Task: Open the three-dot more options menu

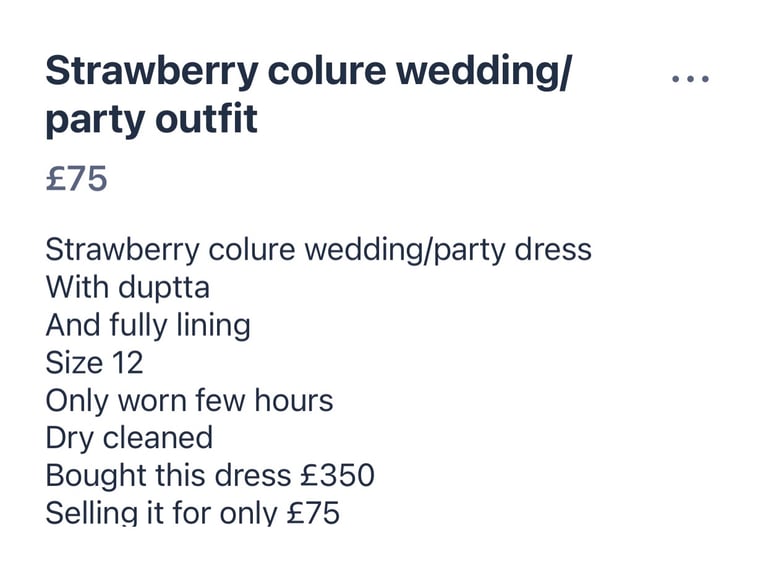Action: (x=690, y=79)
